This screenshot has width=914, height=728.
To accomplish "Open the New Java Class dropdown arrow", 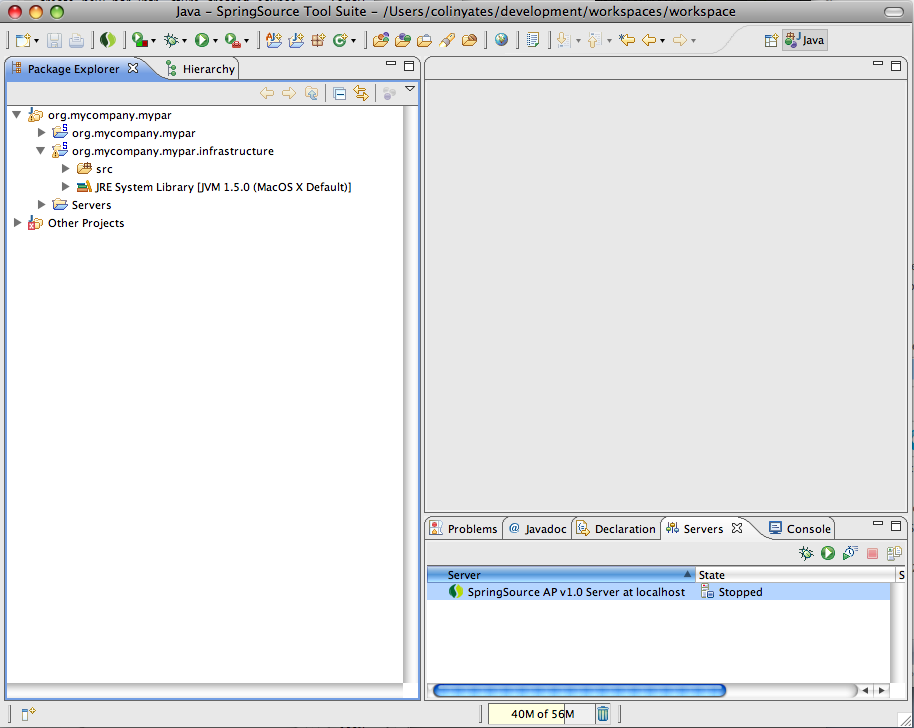I will click(353, 41).
